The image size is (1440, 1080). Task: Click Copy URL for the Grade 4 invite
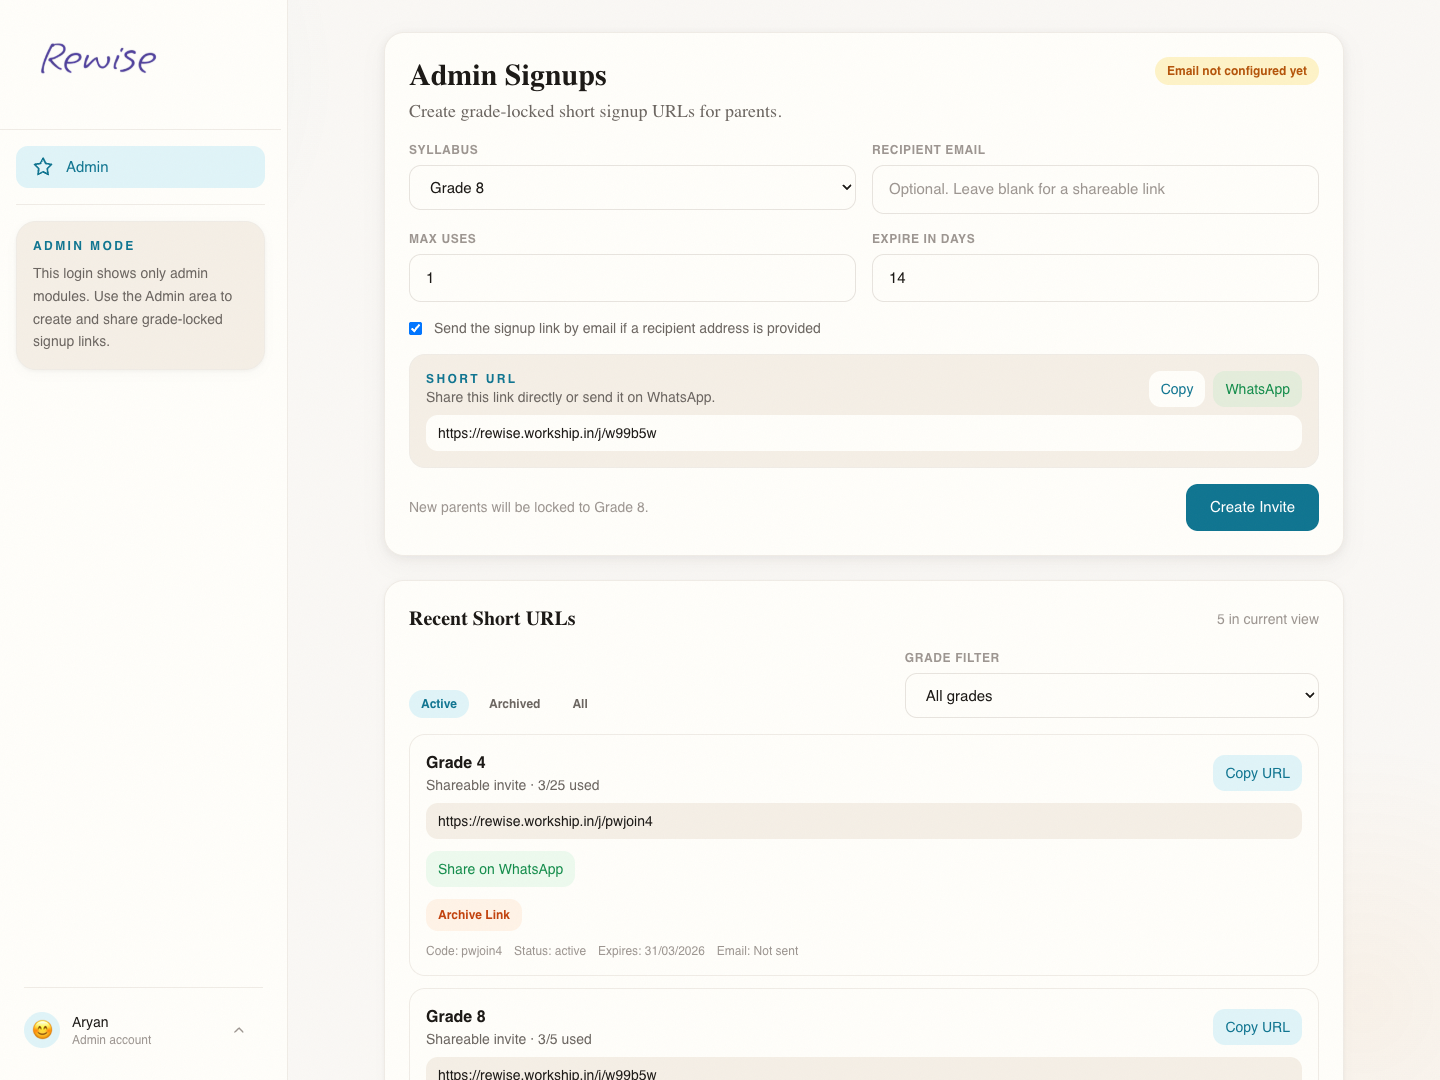[x=1257, y=773]
